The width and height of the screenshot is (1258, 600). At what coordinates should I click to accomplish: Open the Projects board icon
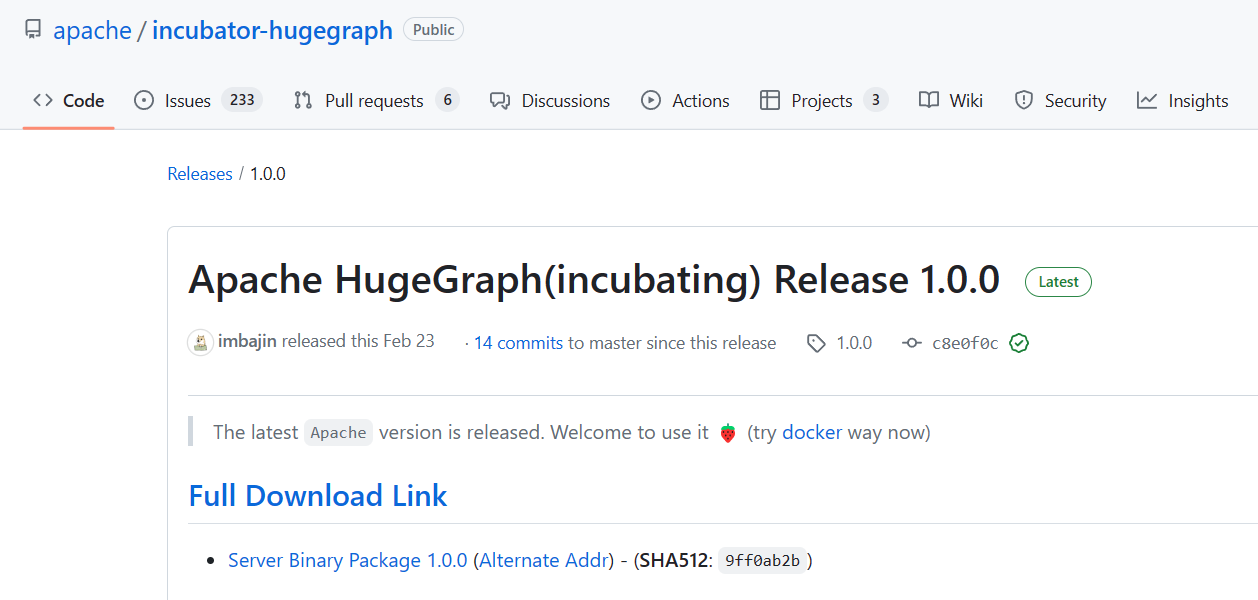[770, 100]
